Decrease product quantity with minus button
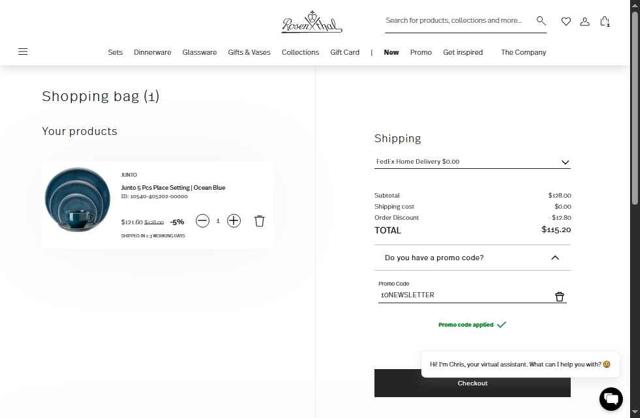The height and width of the screenshot is (418, 640). 202,221
